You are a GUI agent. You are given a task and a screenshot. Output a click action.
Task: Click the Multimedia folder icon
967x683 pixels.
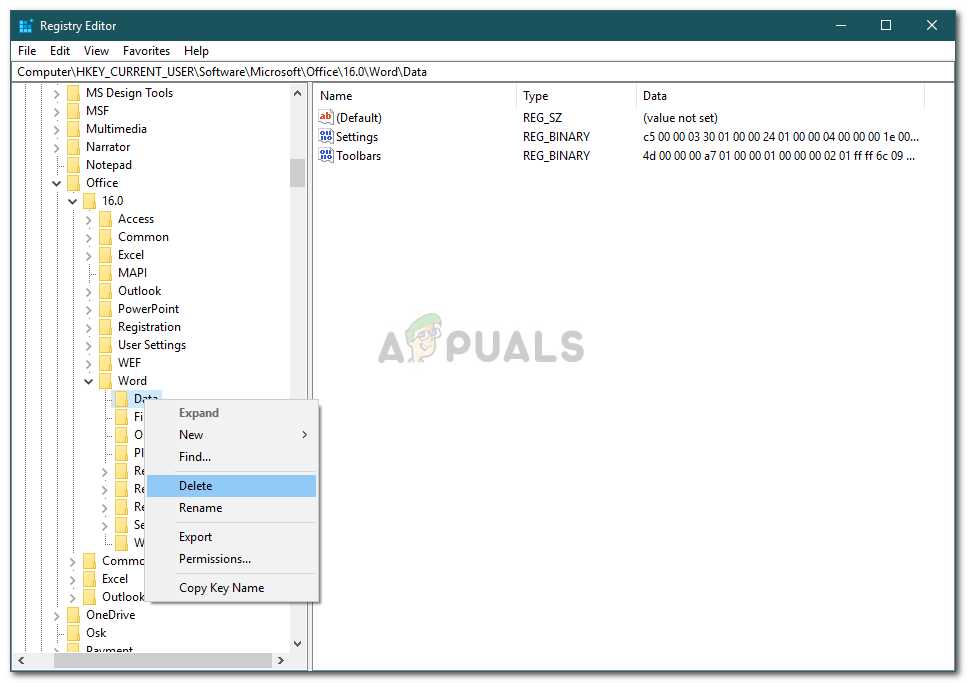coord(74,129)
